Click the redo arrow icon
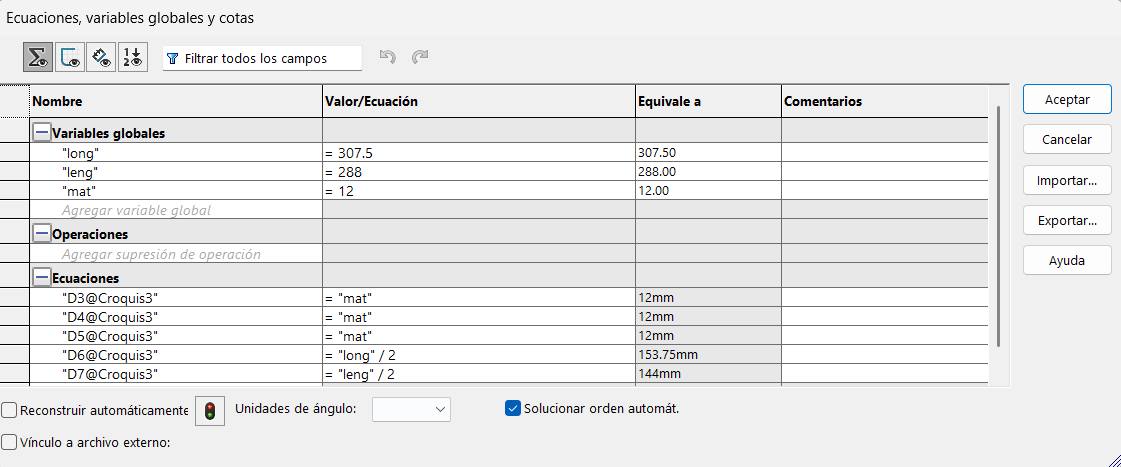 tap(420, 58)
